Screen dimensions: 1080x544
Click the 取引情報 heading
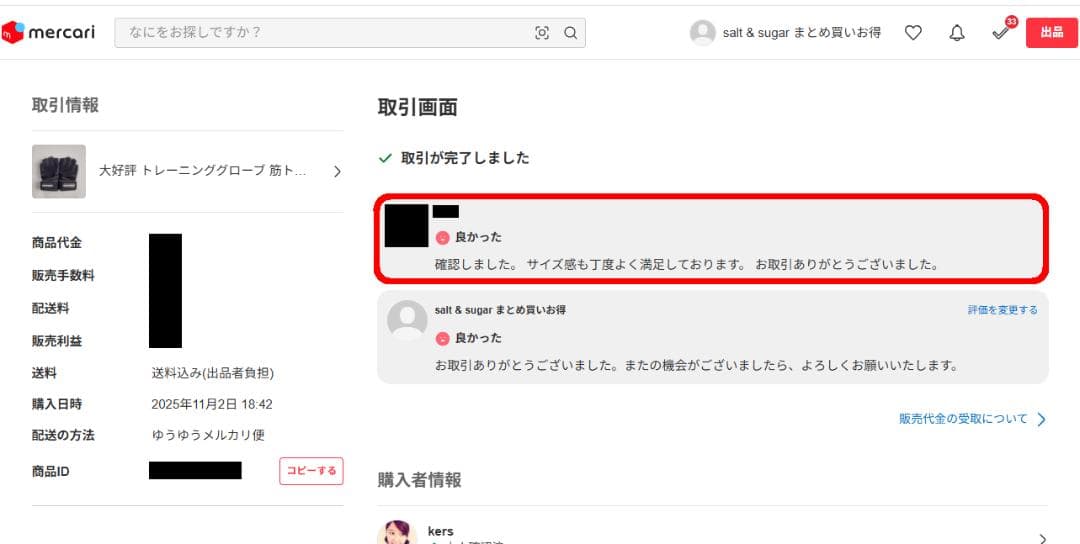click(65, 105)
